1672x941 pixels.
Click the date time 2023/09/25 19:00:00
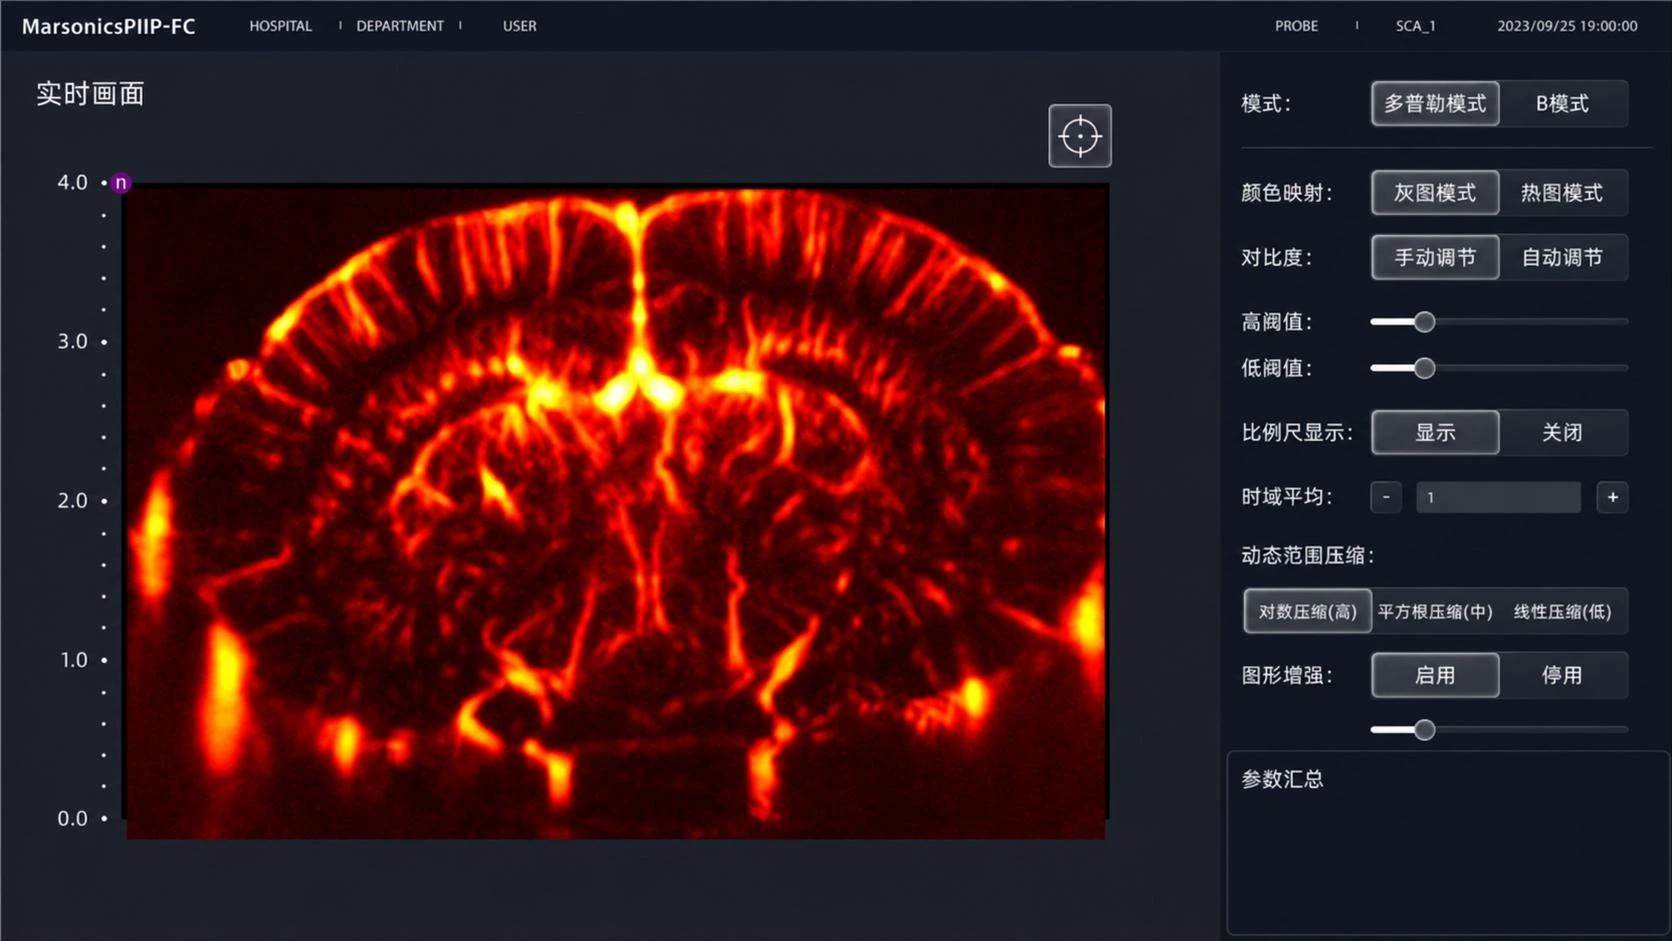(x=1567, y=26)
